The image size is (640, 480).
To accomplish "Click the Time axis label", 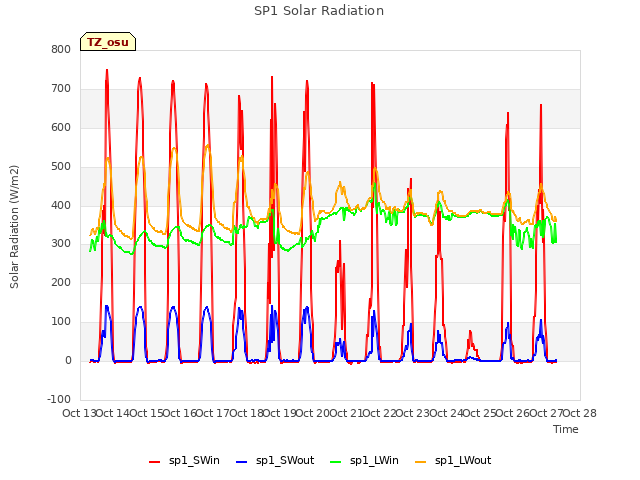I will click(566, 429).
